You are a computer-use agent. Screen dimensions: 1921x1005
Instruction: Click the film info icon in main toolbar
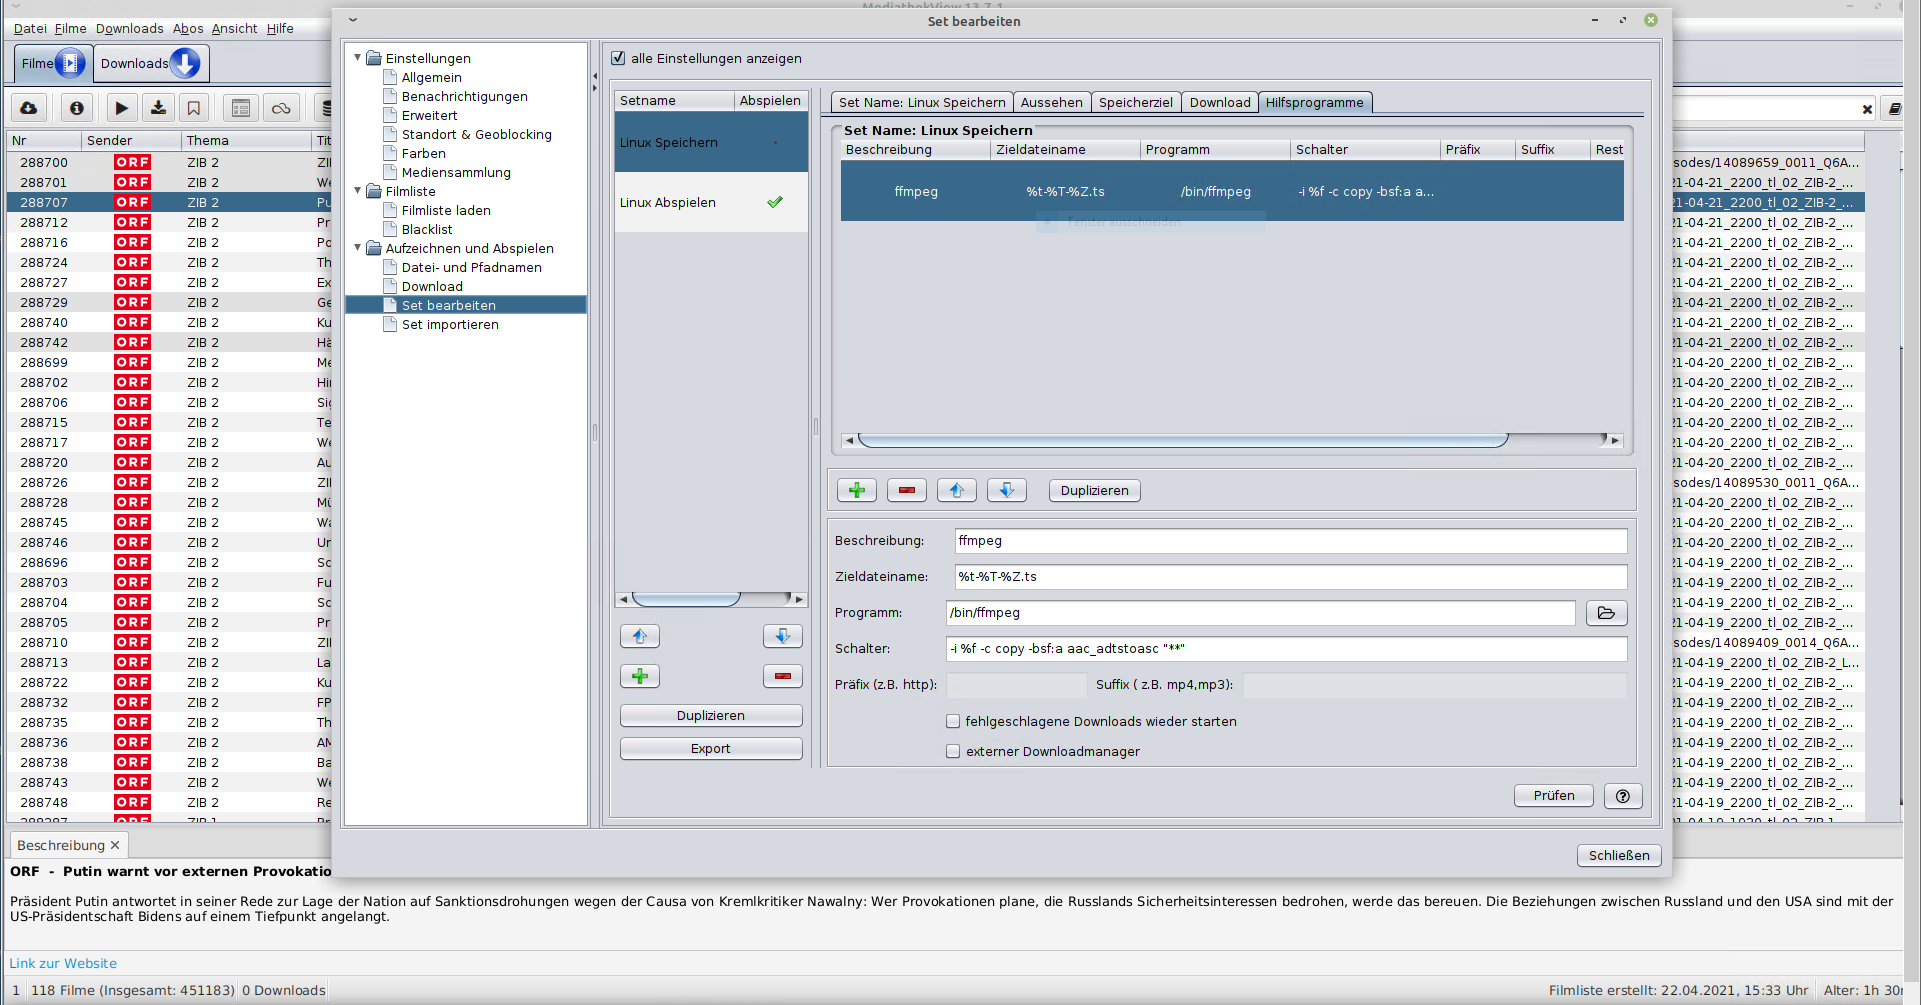tap(76, 108)
